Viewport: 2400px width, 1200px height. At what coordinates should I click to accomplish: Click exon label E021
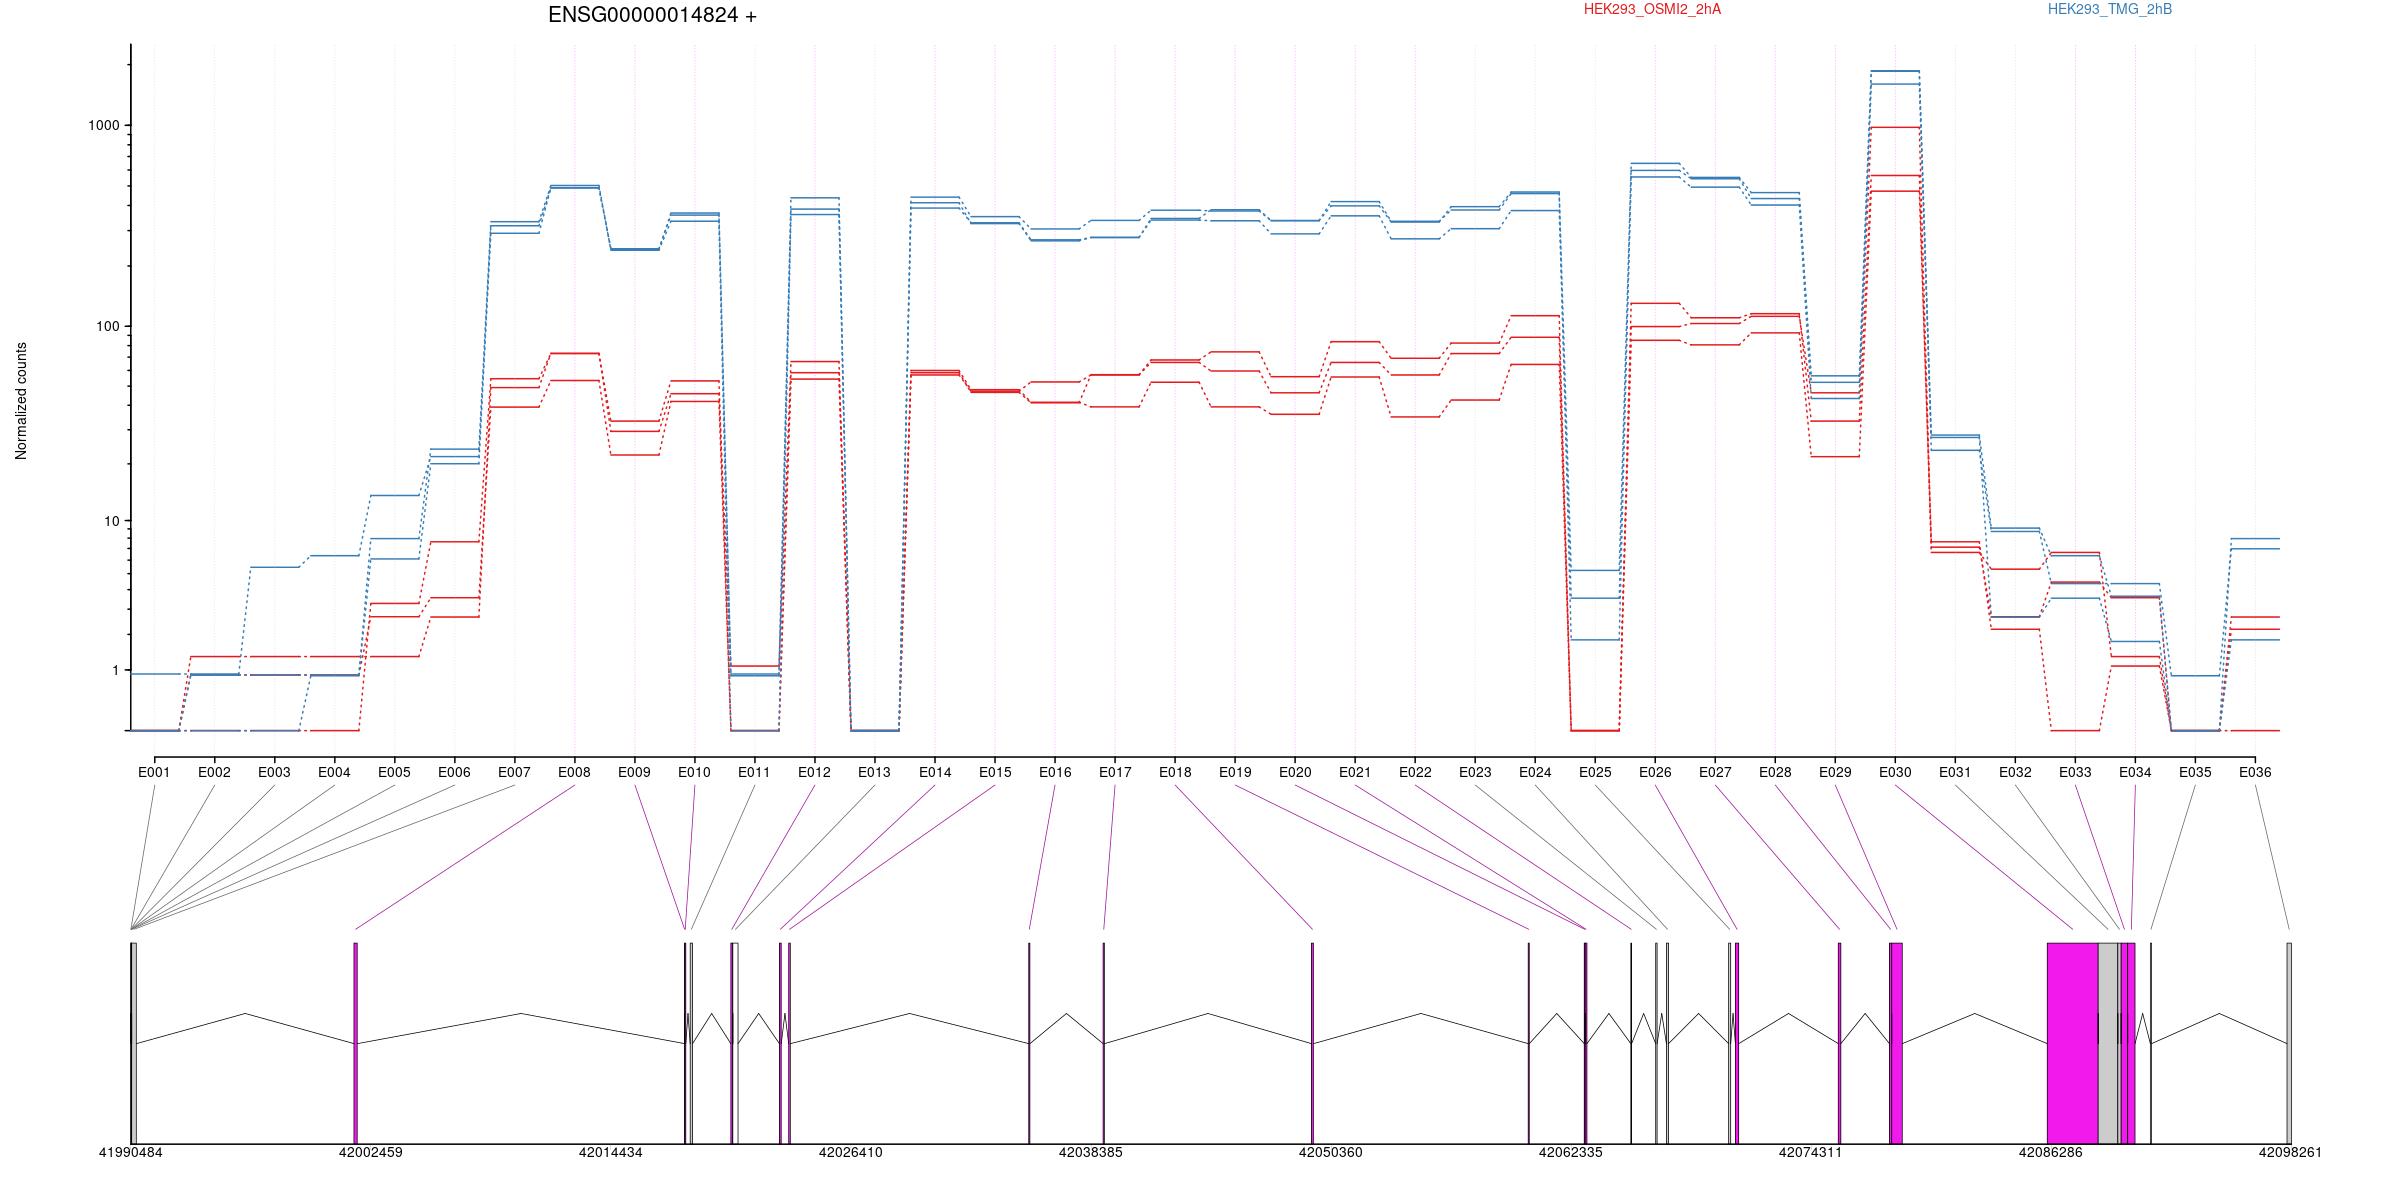pos(1355,772)
